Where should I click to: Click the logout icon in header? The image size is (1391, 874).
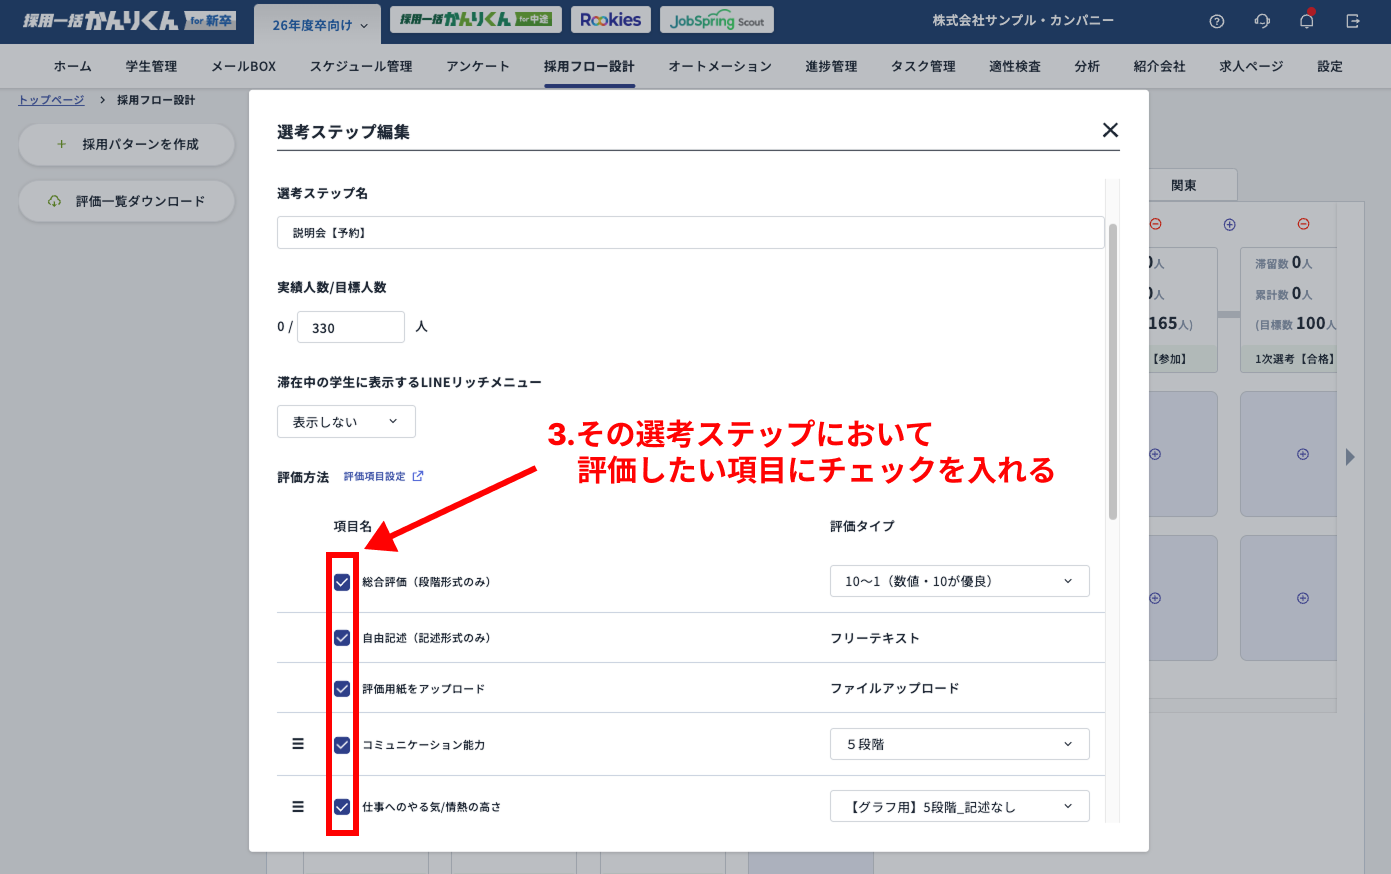point(1353,21)
